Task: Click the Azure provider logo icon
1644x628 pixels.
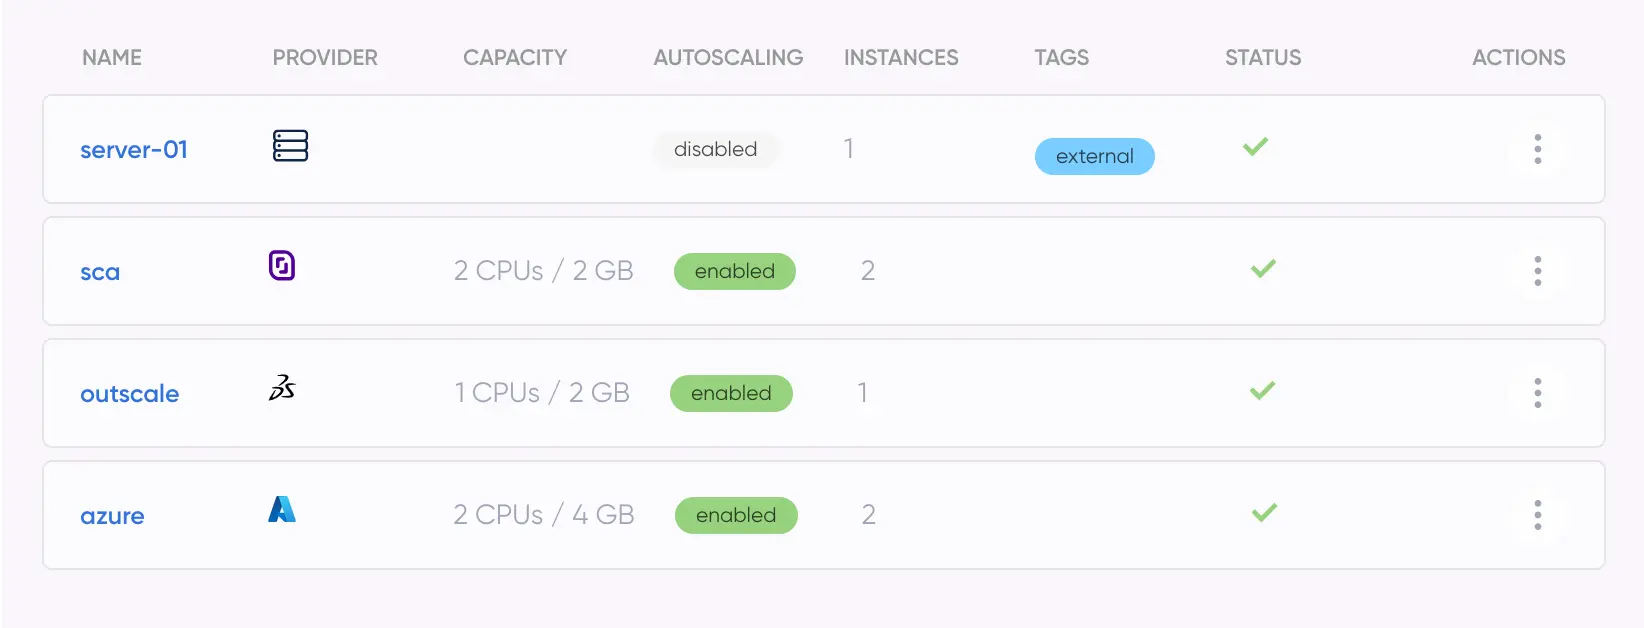Action: [x=282, y=510]
